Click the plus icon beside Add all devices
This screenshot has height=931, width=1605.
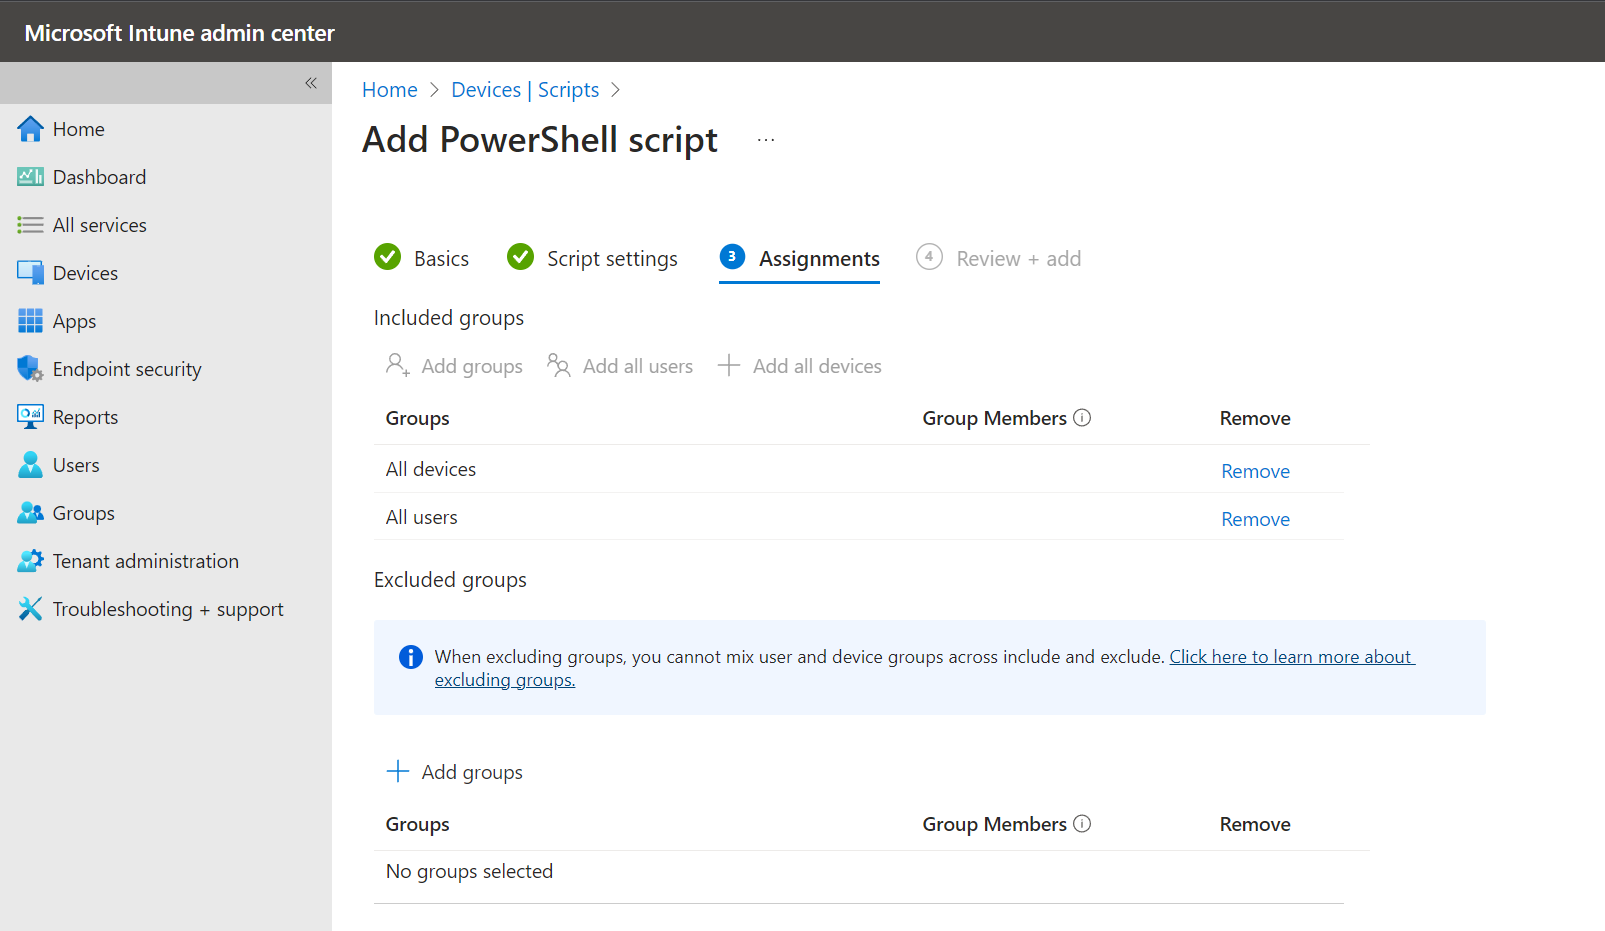click(729, 365)
